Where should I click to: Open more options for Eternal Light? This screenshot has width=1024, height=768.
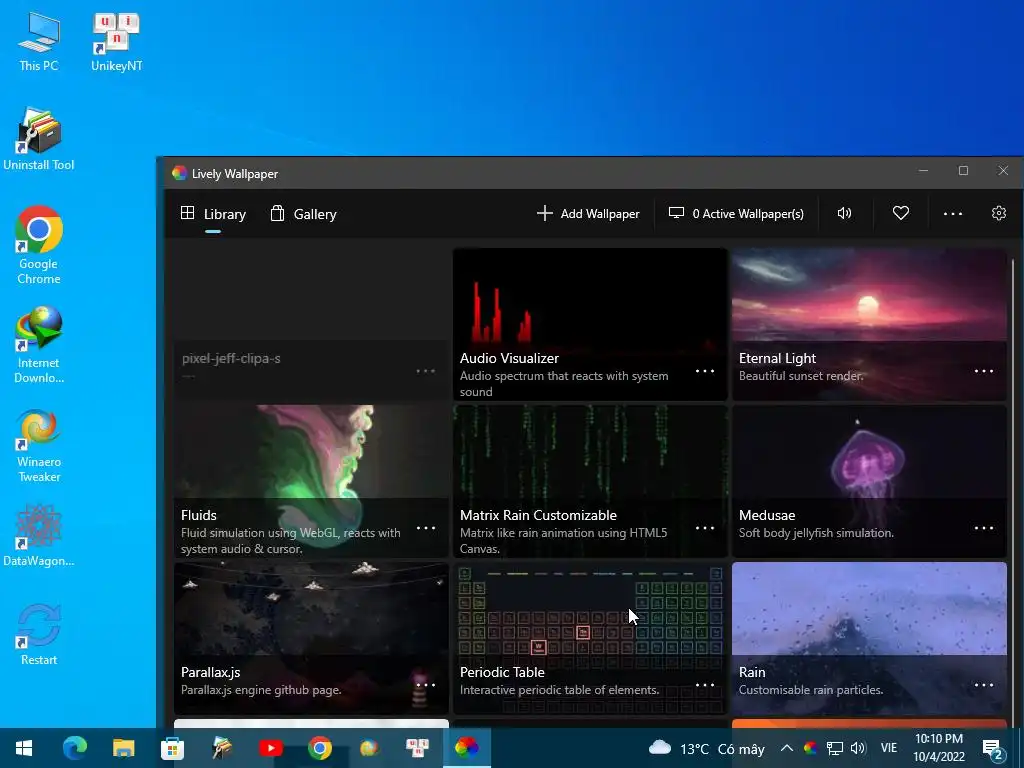pyautogui.click(x=984, y=371)
